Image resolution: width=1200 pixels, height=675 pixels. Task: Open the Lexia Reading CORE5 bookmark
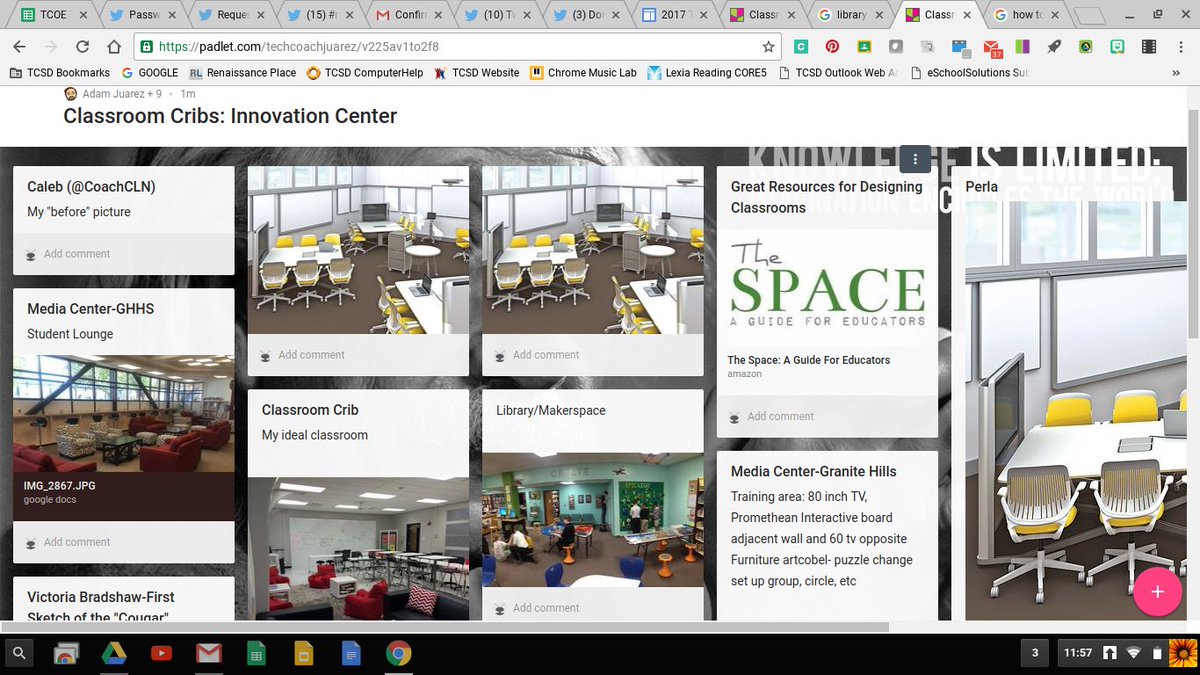tap(707, 73)
